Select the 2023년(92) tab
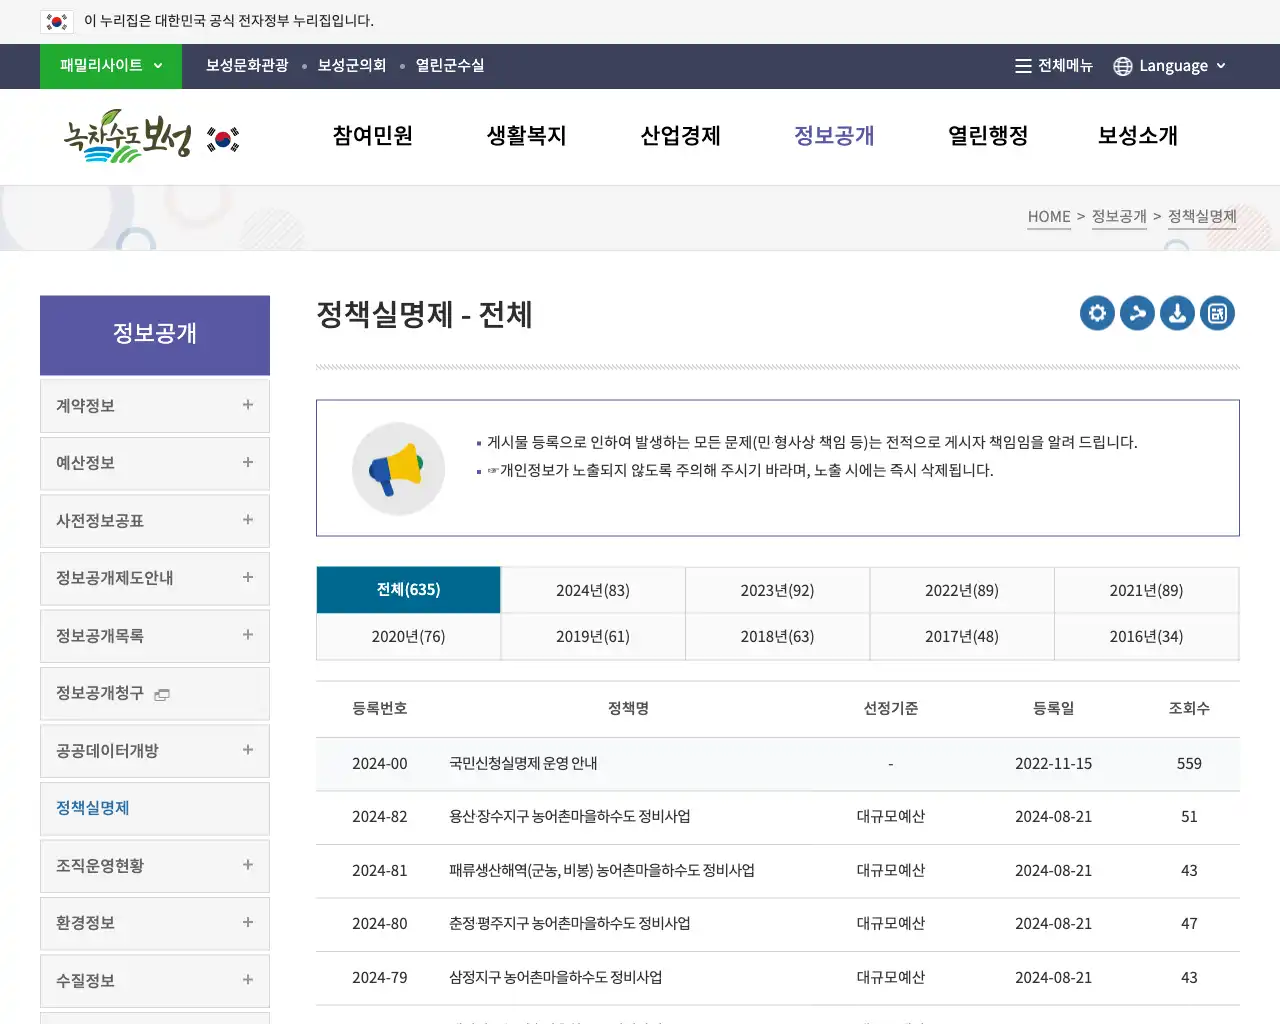1280x1024 pixels. 777,590
